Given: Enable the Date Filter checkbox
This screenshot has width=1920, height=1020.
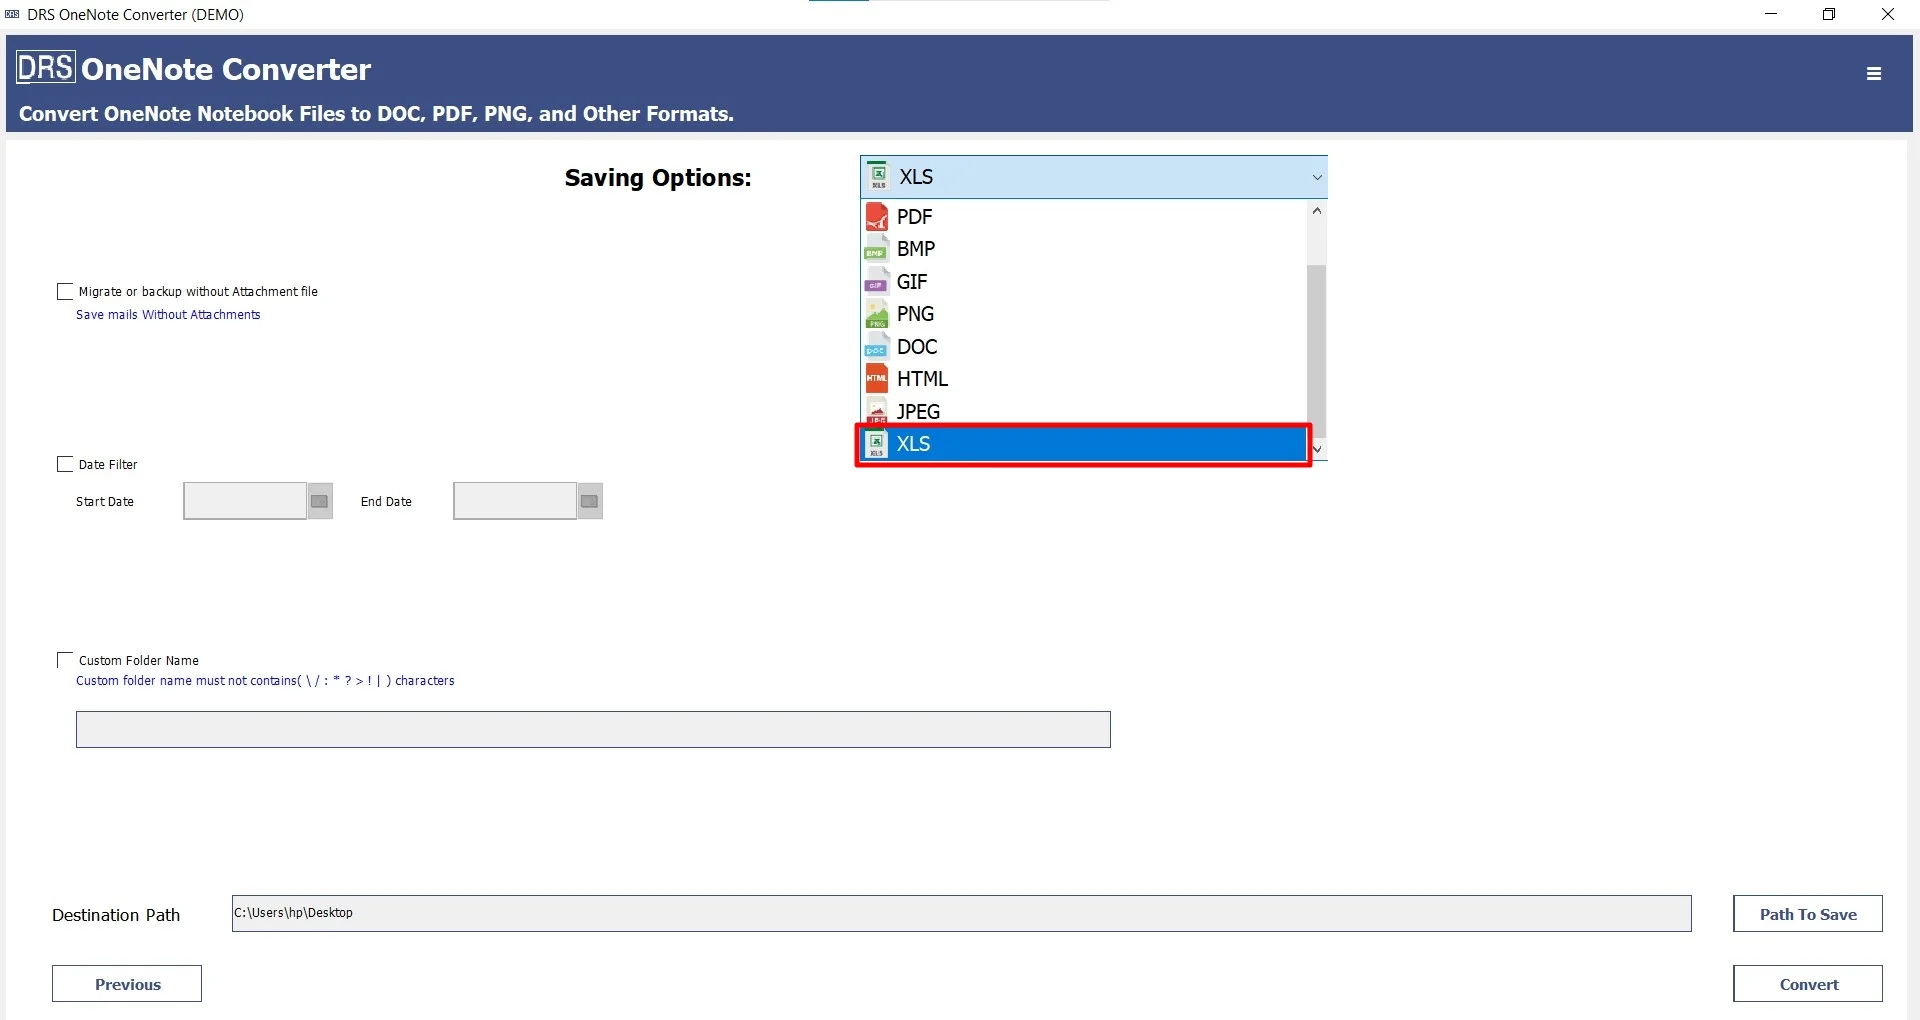Looking at the screenshot, I should click(x=65, y=464).
